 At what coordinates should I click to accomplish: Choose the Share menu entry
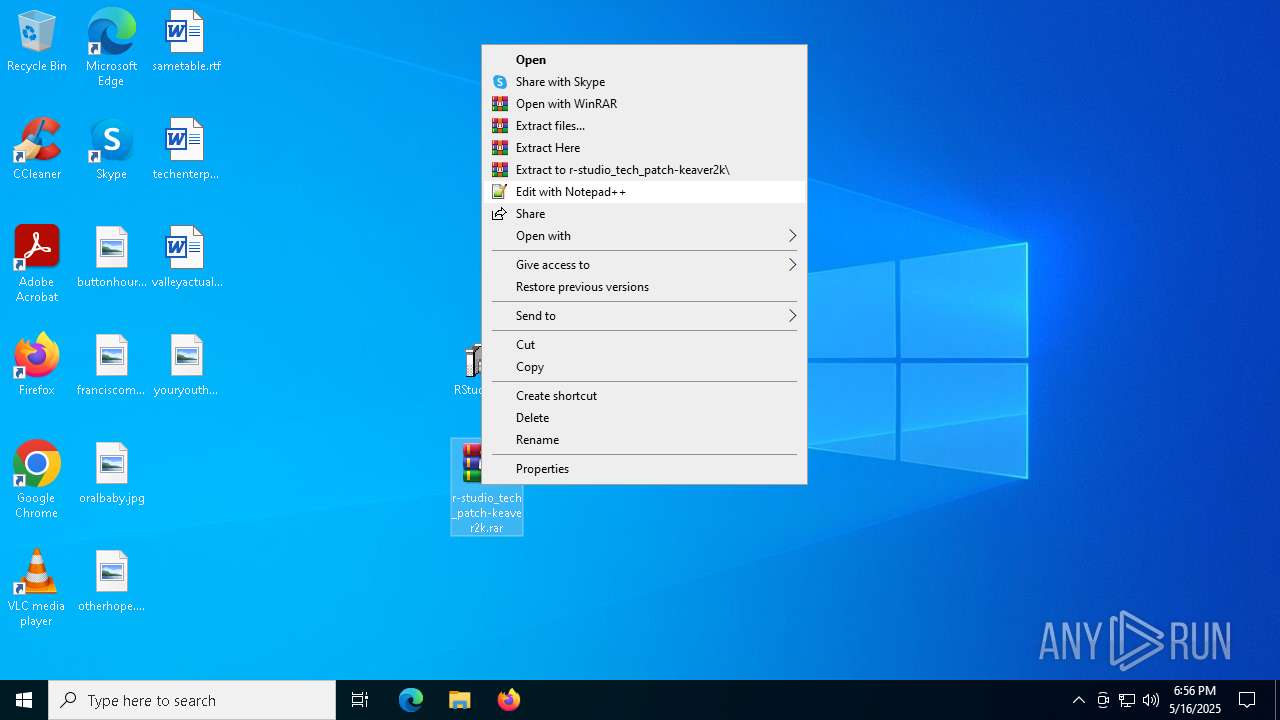(x=644, y=214)
